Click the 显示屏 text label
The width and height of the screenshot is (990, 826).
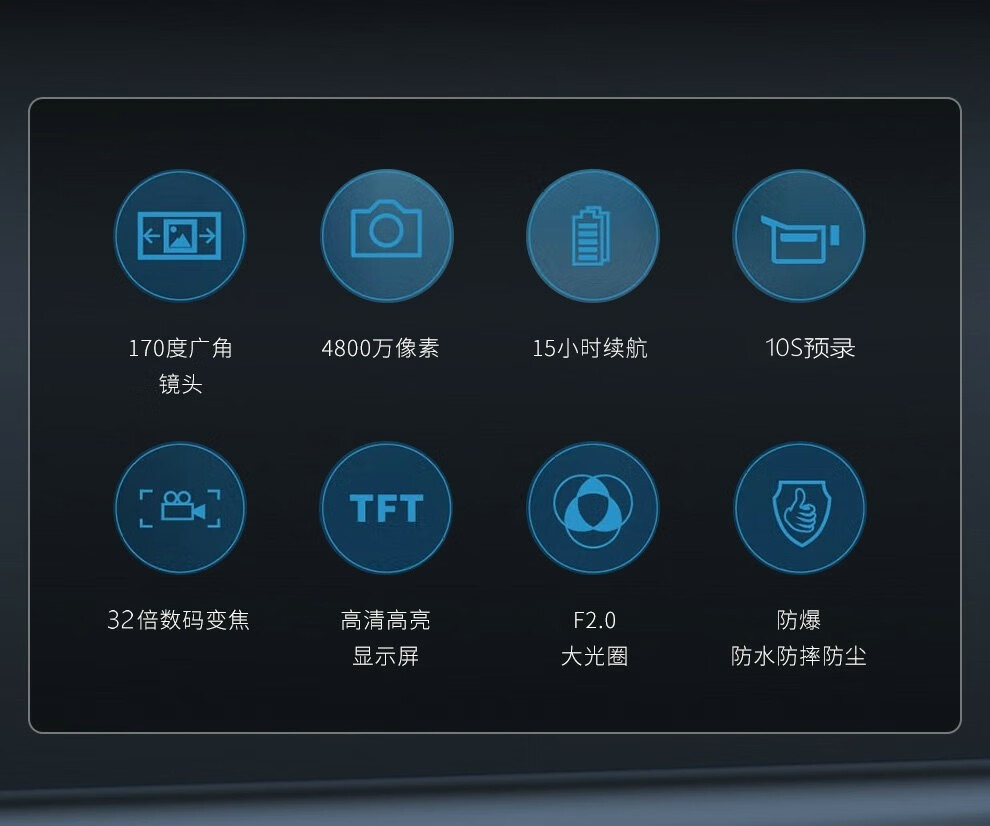(386, 656)
